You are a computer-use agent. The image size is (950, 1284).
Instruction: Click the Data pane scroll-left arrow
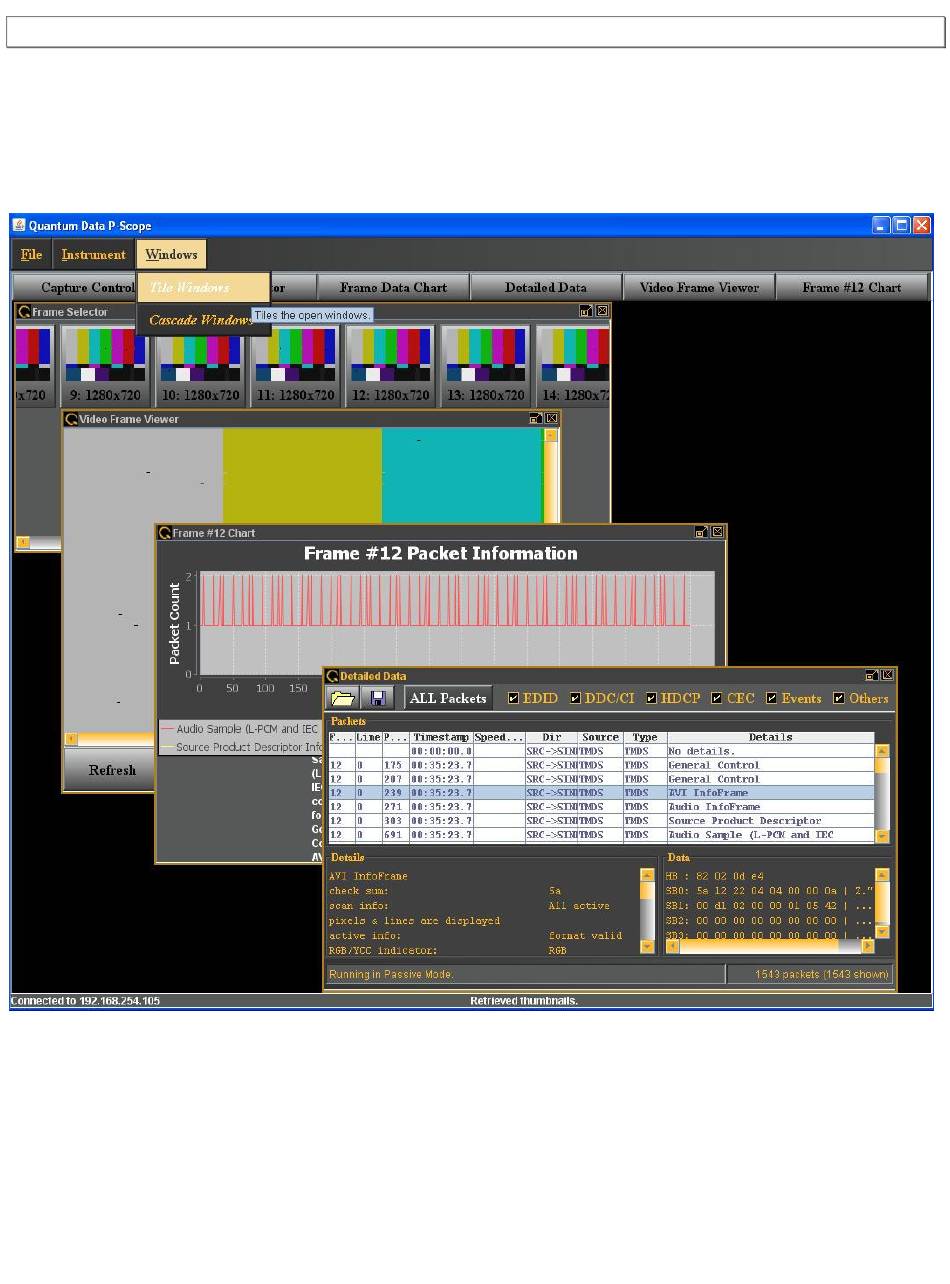point(673,945)
